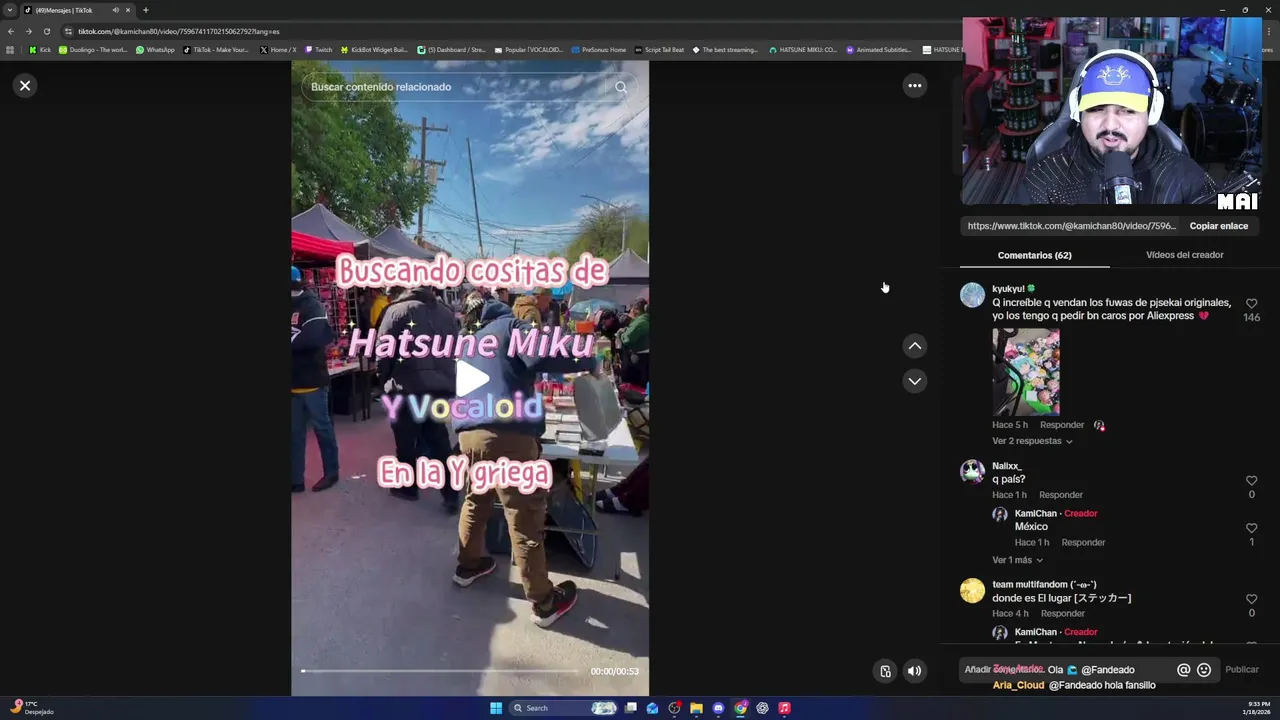The height and width of the screenshot is (720, 1280).
Task: Go to the next video with down arrow
Action: point(914,381)
